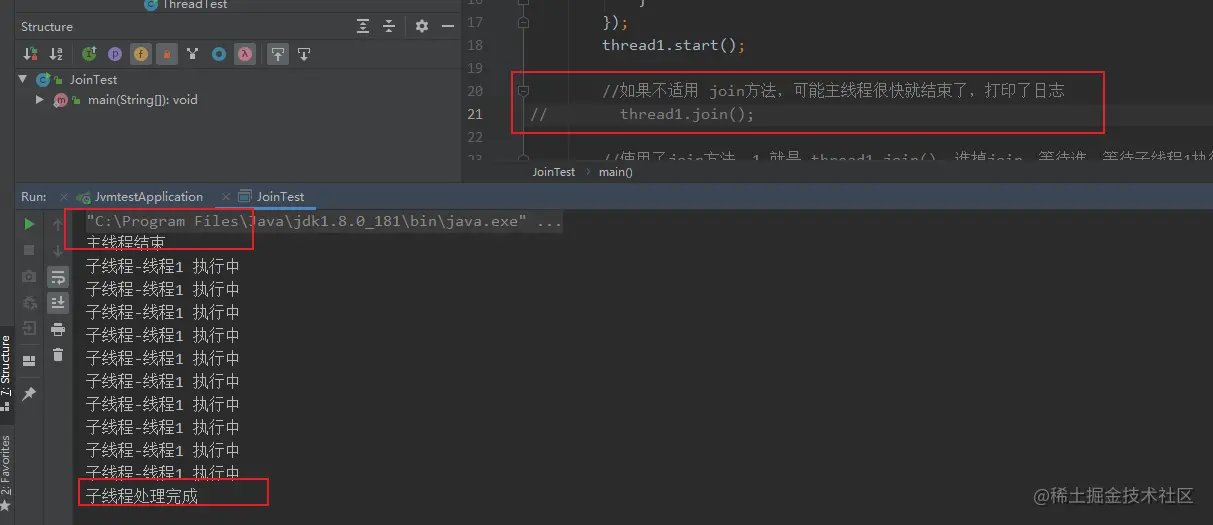This screenshot has width=1213, height=525.
Task: Dump threads using camera icon
Action: pos(29,276)
